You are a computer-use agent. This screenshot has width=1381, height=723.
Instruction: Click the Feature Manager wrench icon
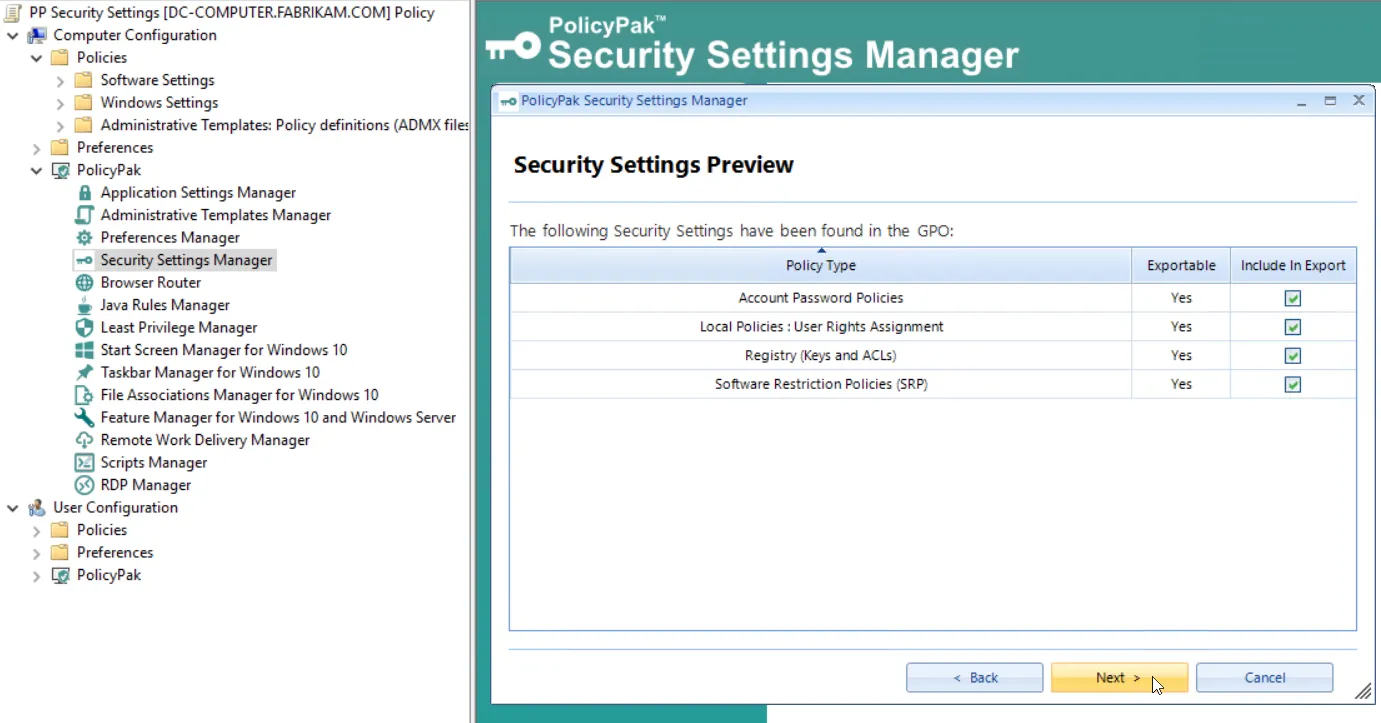click(x=84, y=418)
